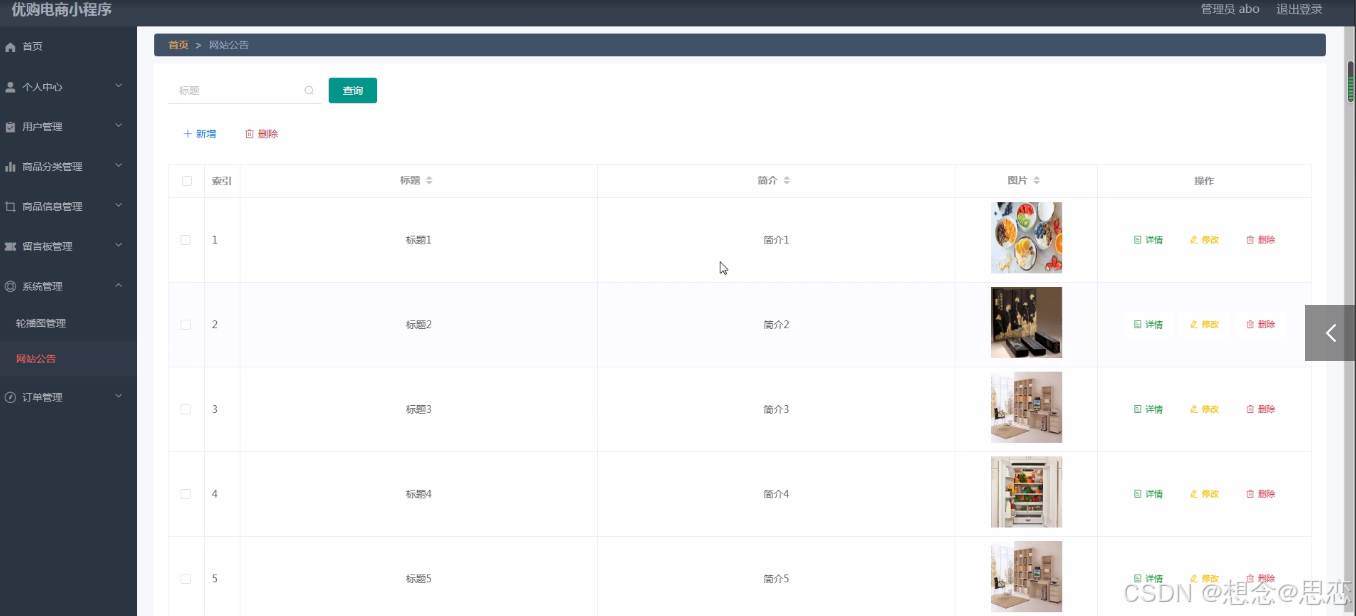
Task: Check the checkbox for row 标题3
Action: point(186,409)
